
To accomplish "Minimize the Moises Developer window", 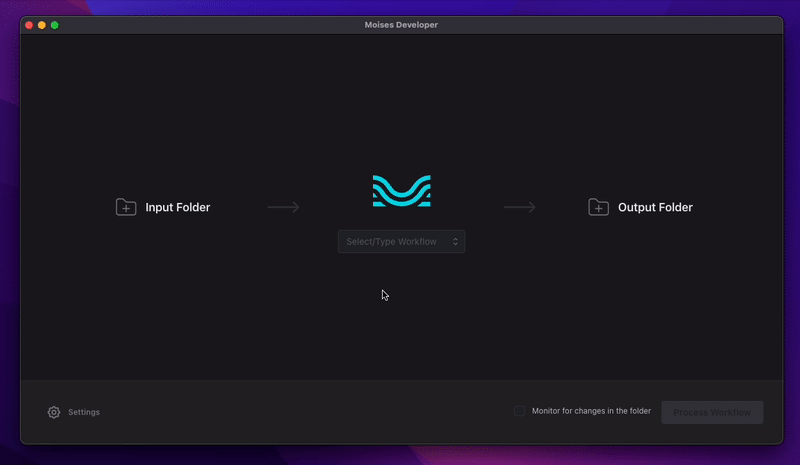I will [42, 25].
